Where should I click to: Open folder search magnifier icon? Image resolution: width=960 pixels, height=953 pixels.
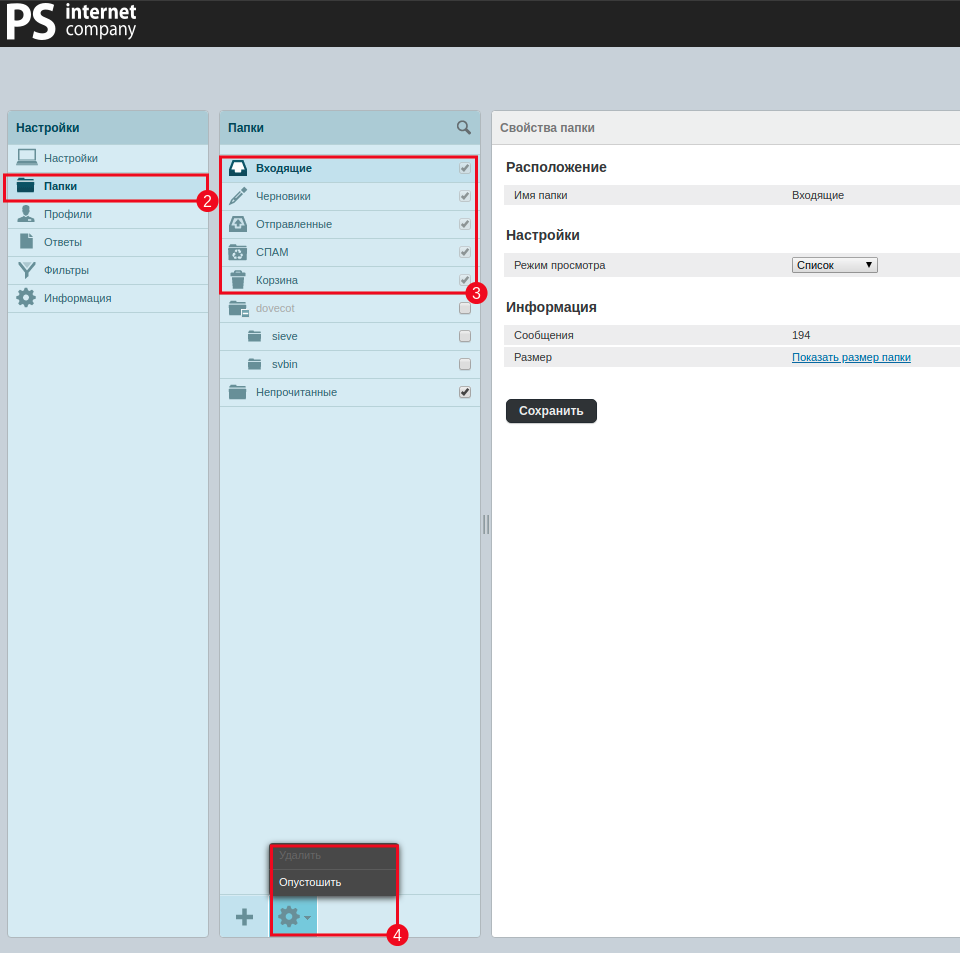[463, 127]
